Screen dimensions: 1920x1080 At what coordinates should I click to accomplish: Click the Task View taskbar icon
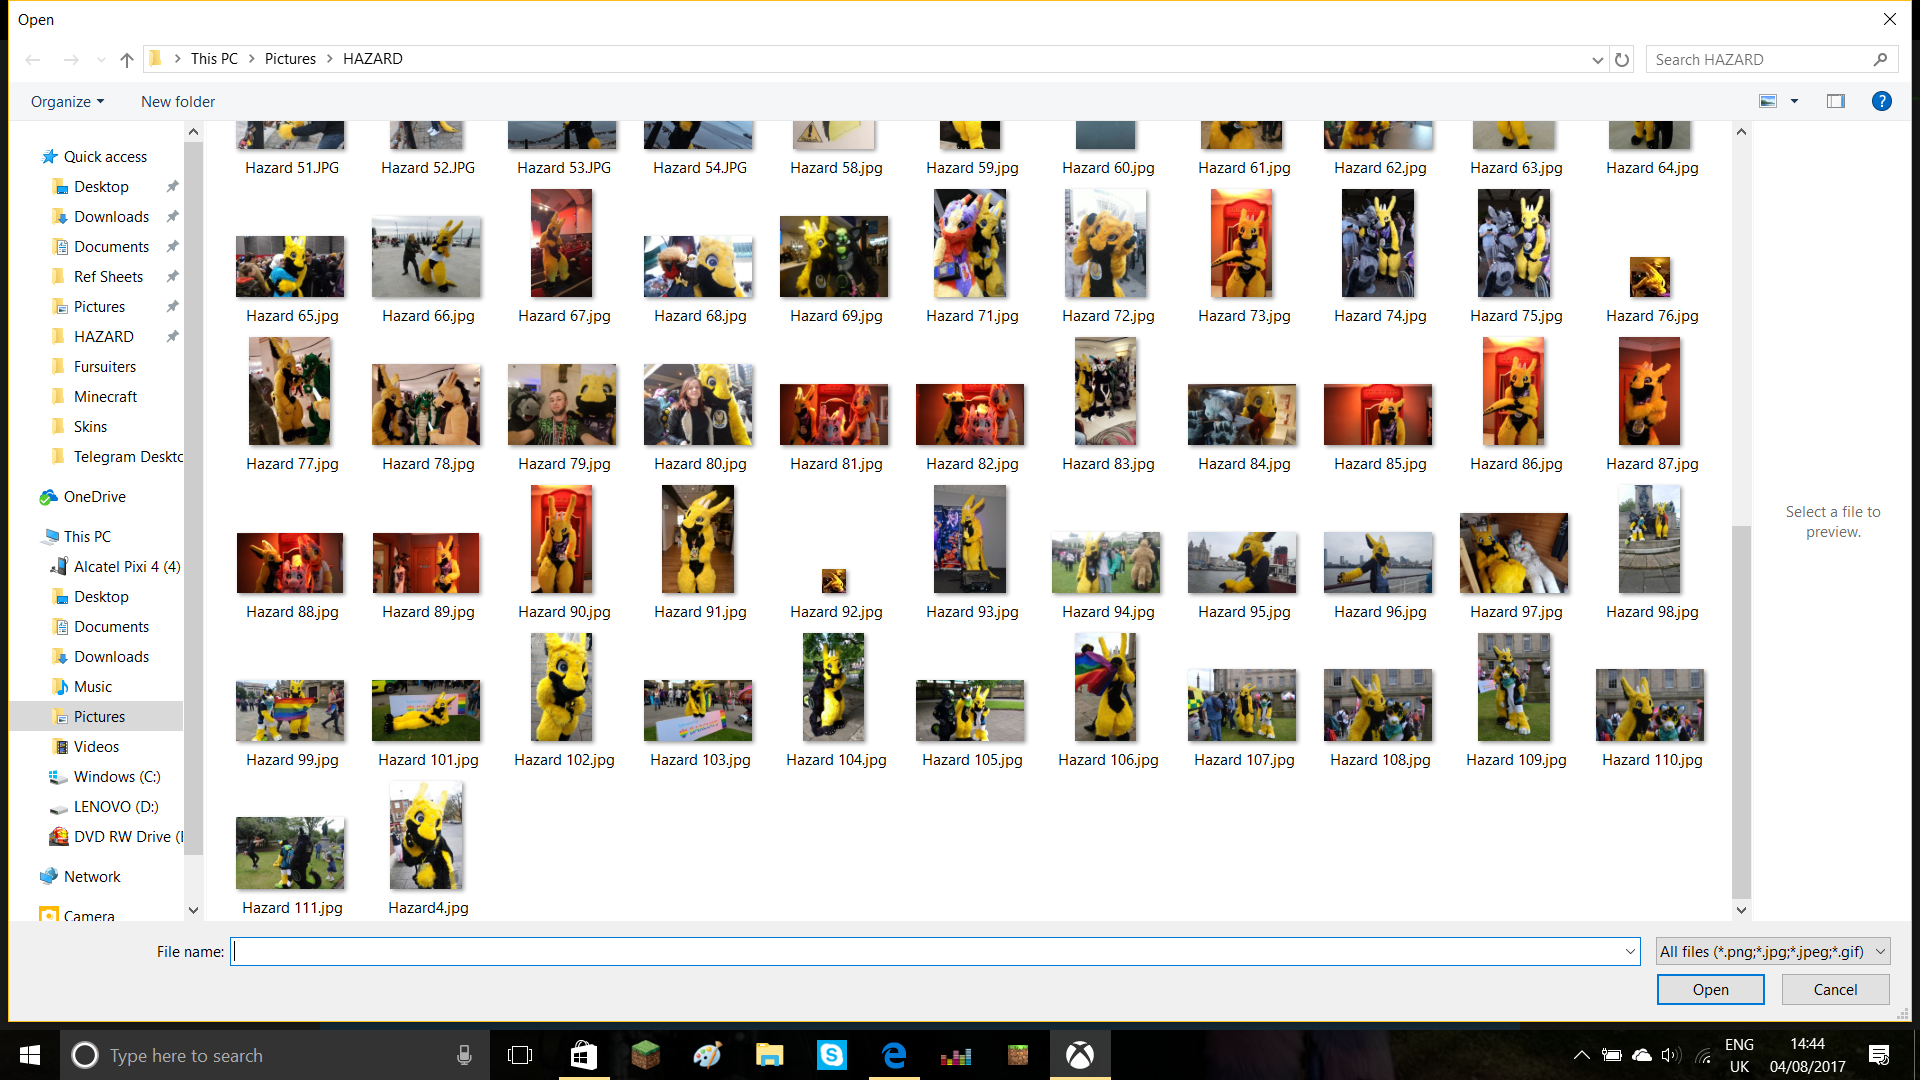pos(520,1055)
